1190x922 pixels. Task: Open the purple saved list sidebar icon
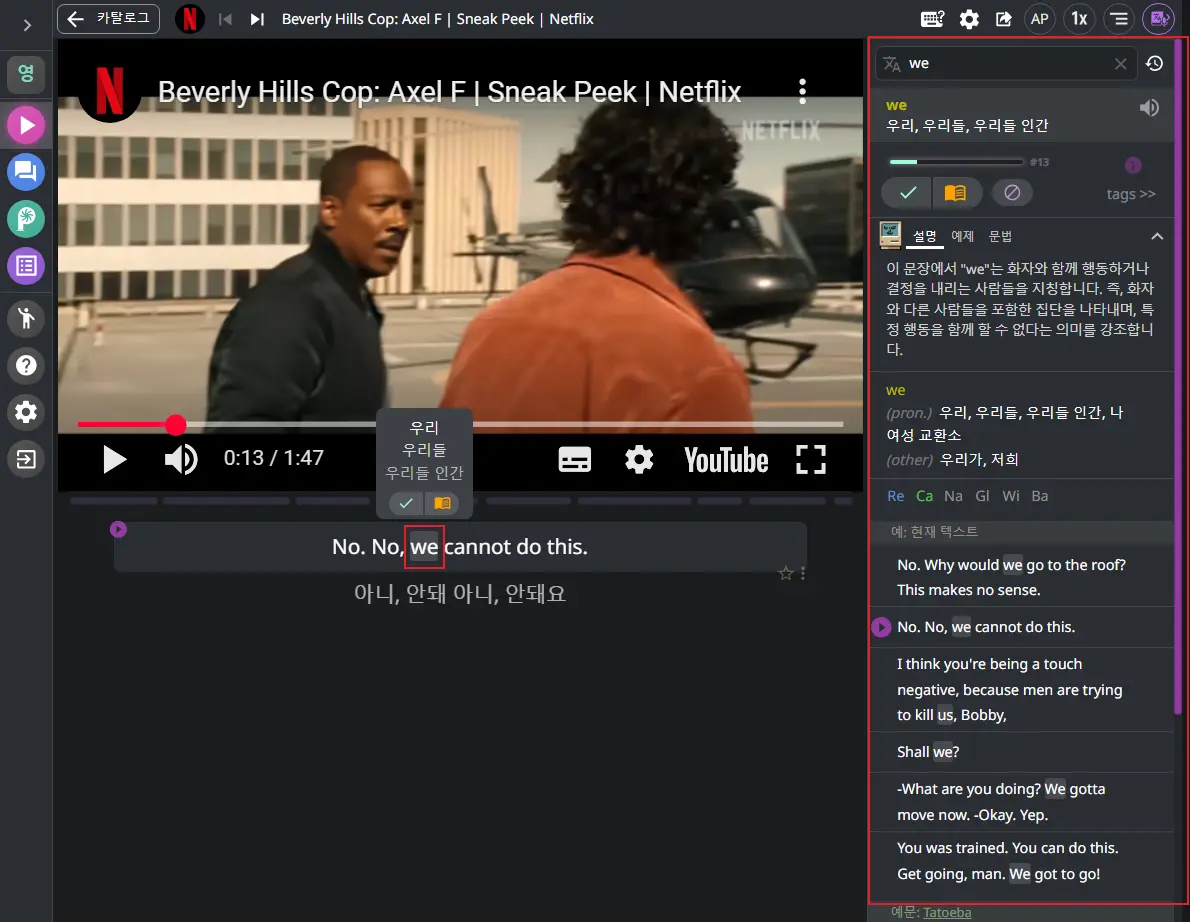coord(26,266)
